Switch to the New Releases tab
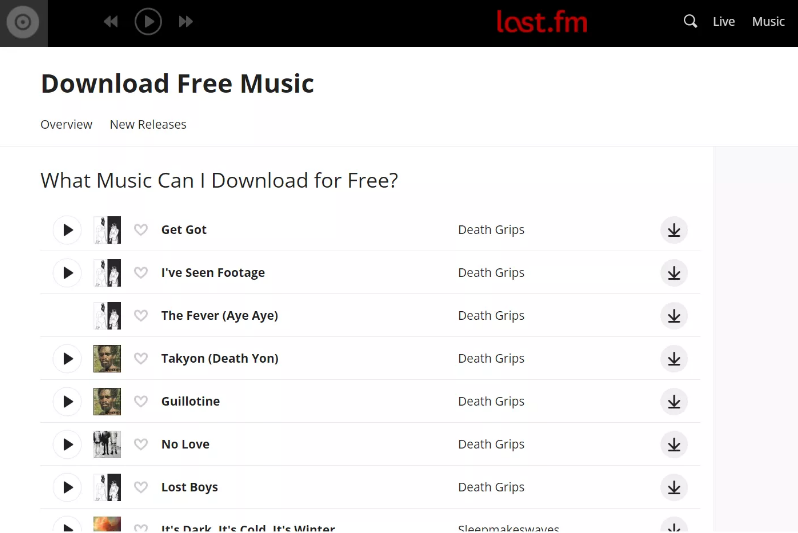798x533 pixels. [x=148, y=125]
